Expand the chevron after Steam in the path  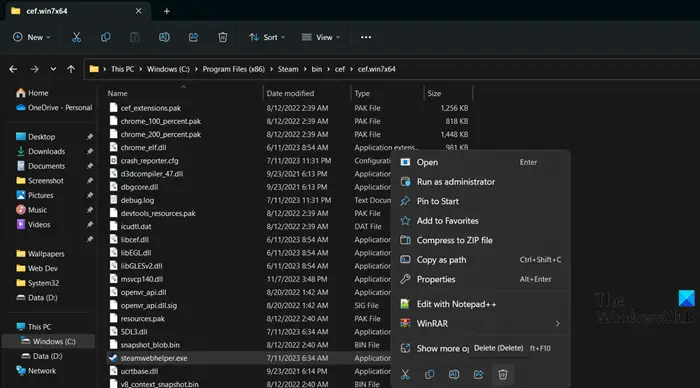pos(305,69)
